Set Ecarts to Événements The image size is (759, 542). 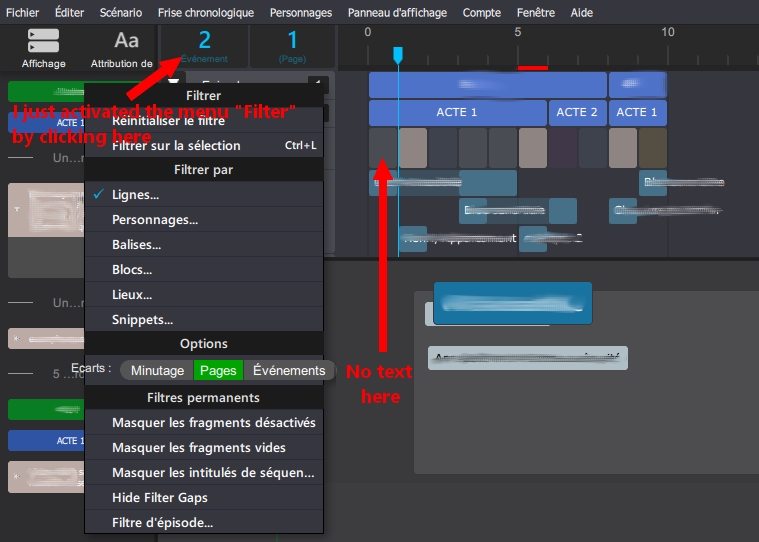click(289, 370)
